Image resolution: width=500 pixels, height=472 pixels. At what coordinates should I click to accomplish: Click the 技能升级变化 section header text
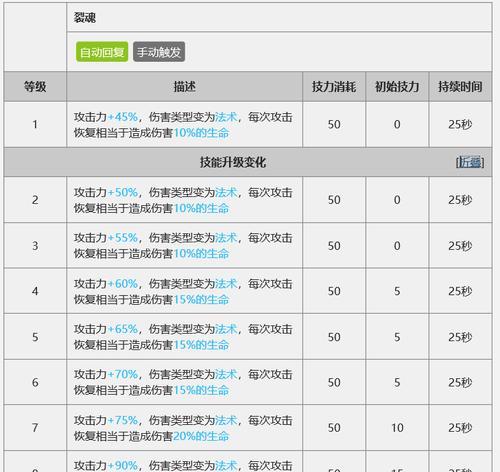point(233,162)
